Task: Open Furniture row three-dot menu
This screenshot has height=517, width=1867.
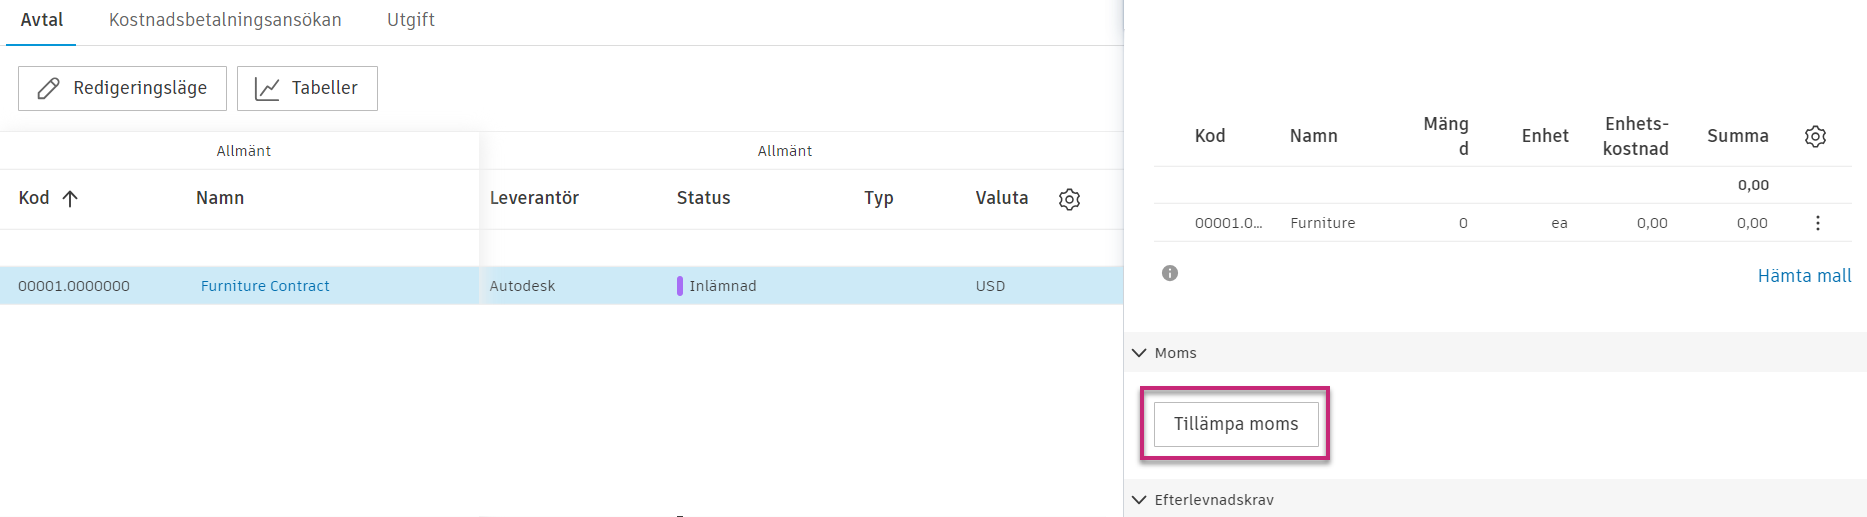Action: click(1817, 223)
